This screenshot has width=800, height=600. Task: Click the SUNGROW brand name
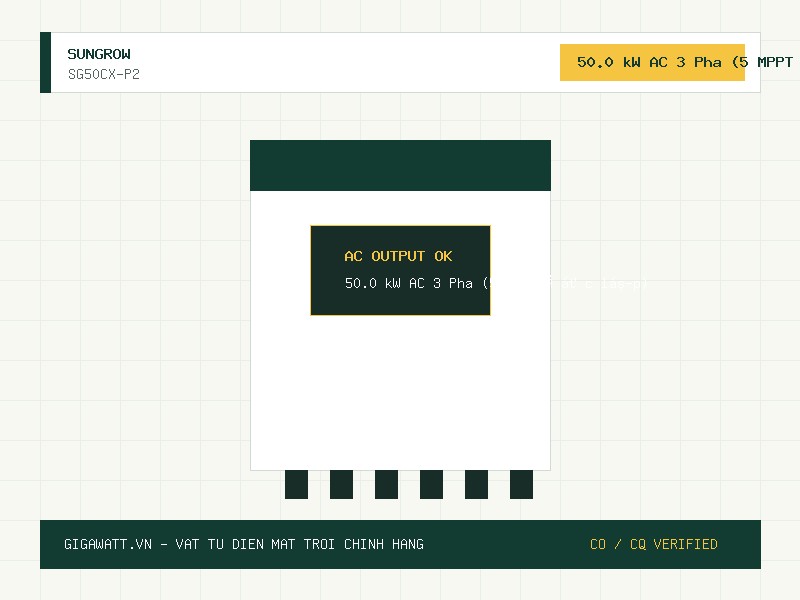99,54
